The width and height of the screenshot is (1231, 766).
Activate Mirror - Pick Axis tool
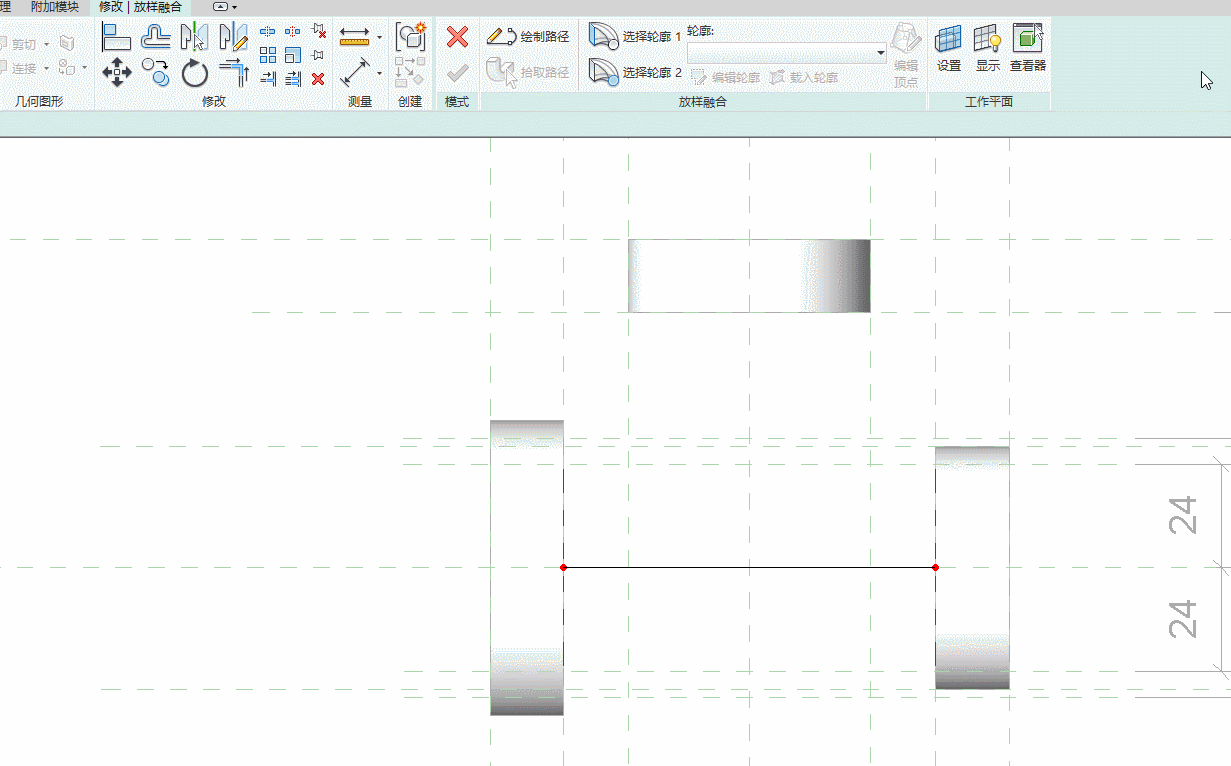pos(194,38)
